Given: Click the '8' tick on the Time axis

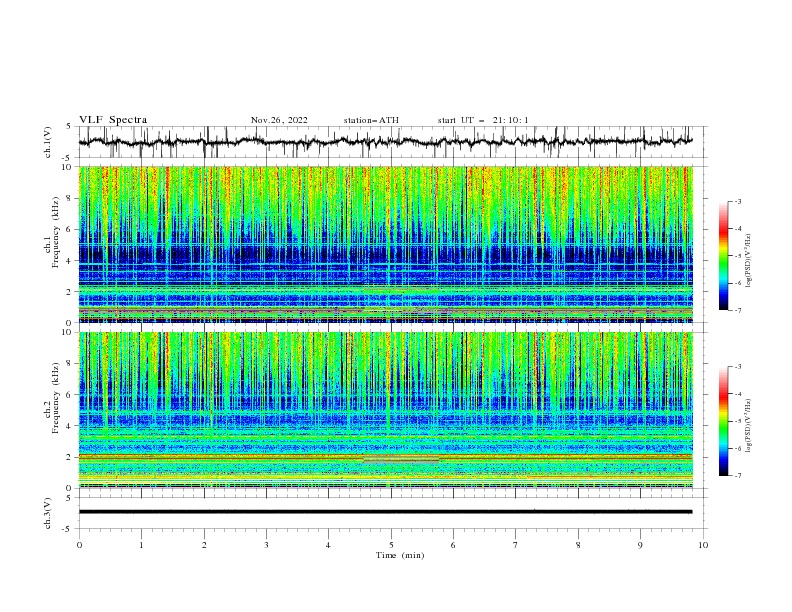Looking at the screenshot, I should (x=578, y=545).
